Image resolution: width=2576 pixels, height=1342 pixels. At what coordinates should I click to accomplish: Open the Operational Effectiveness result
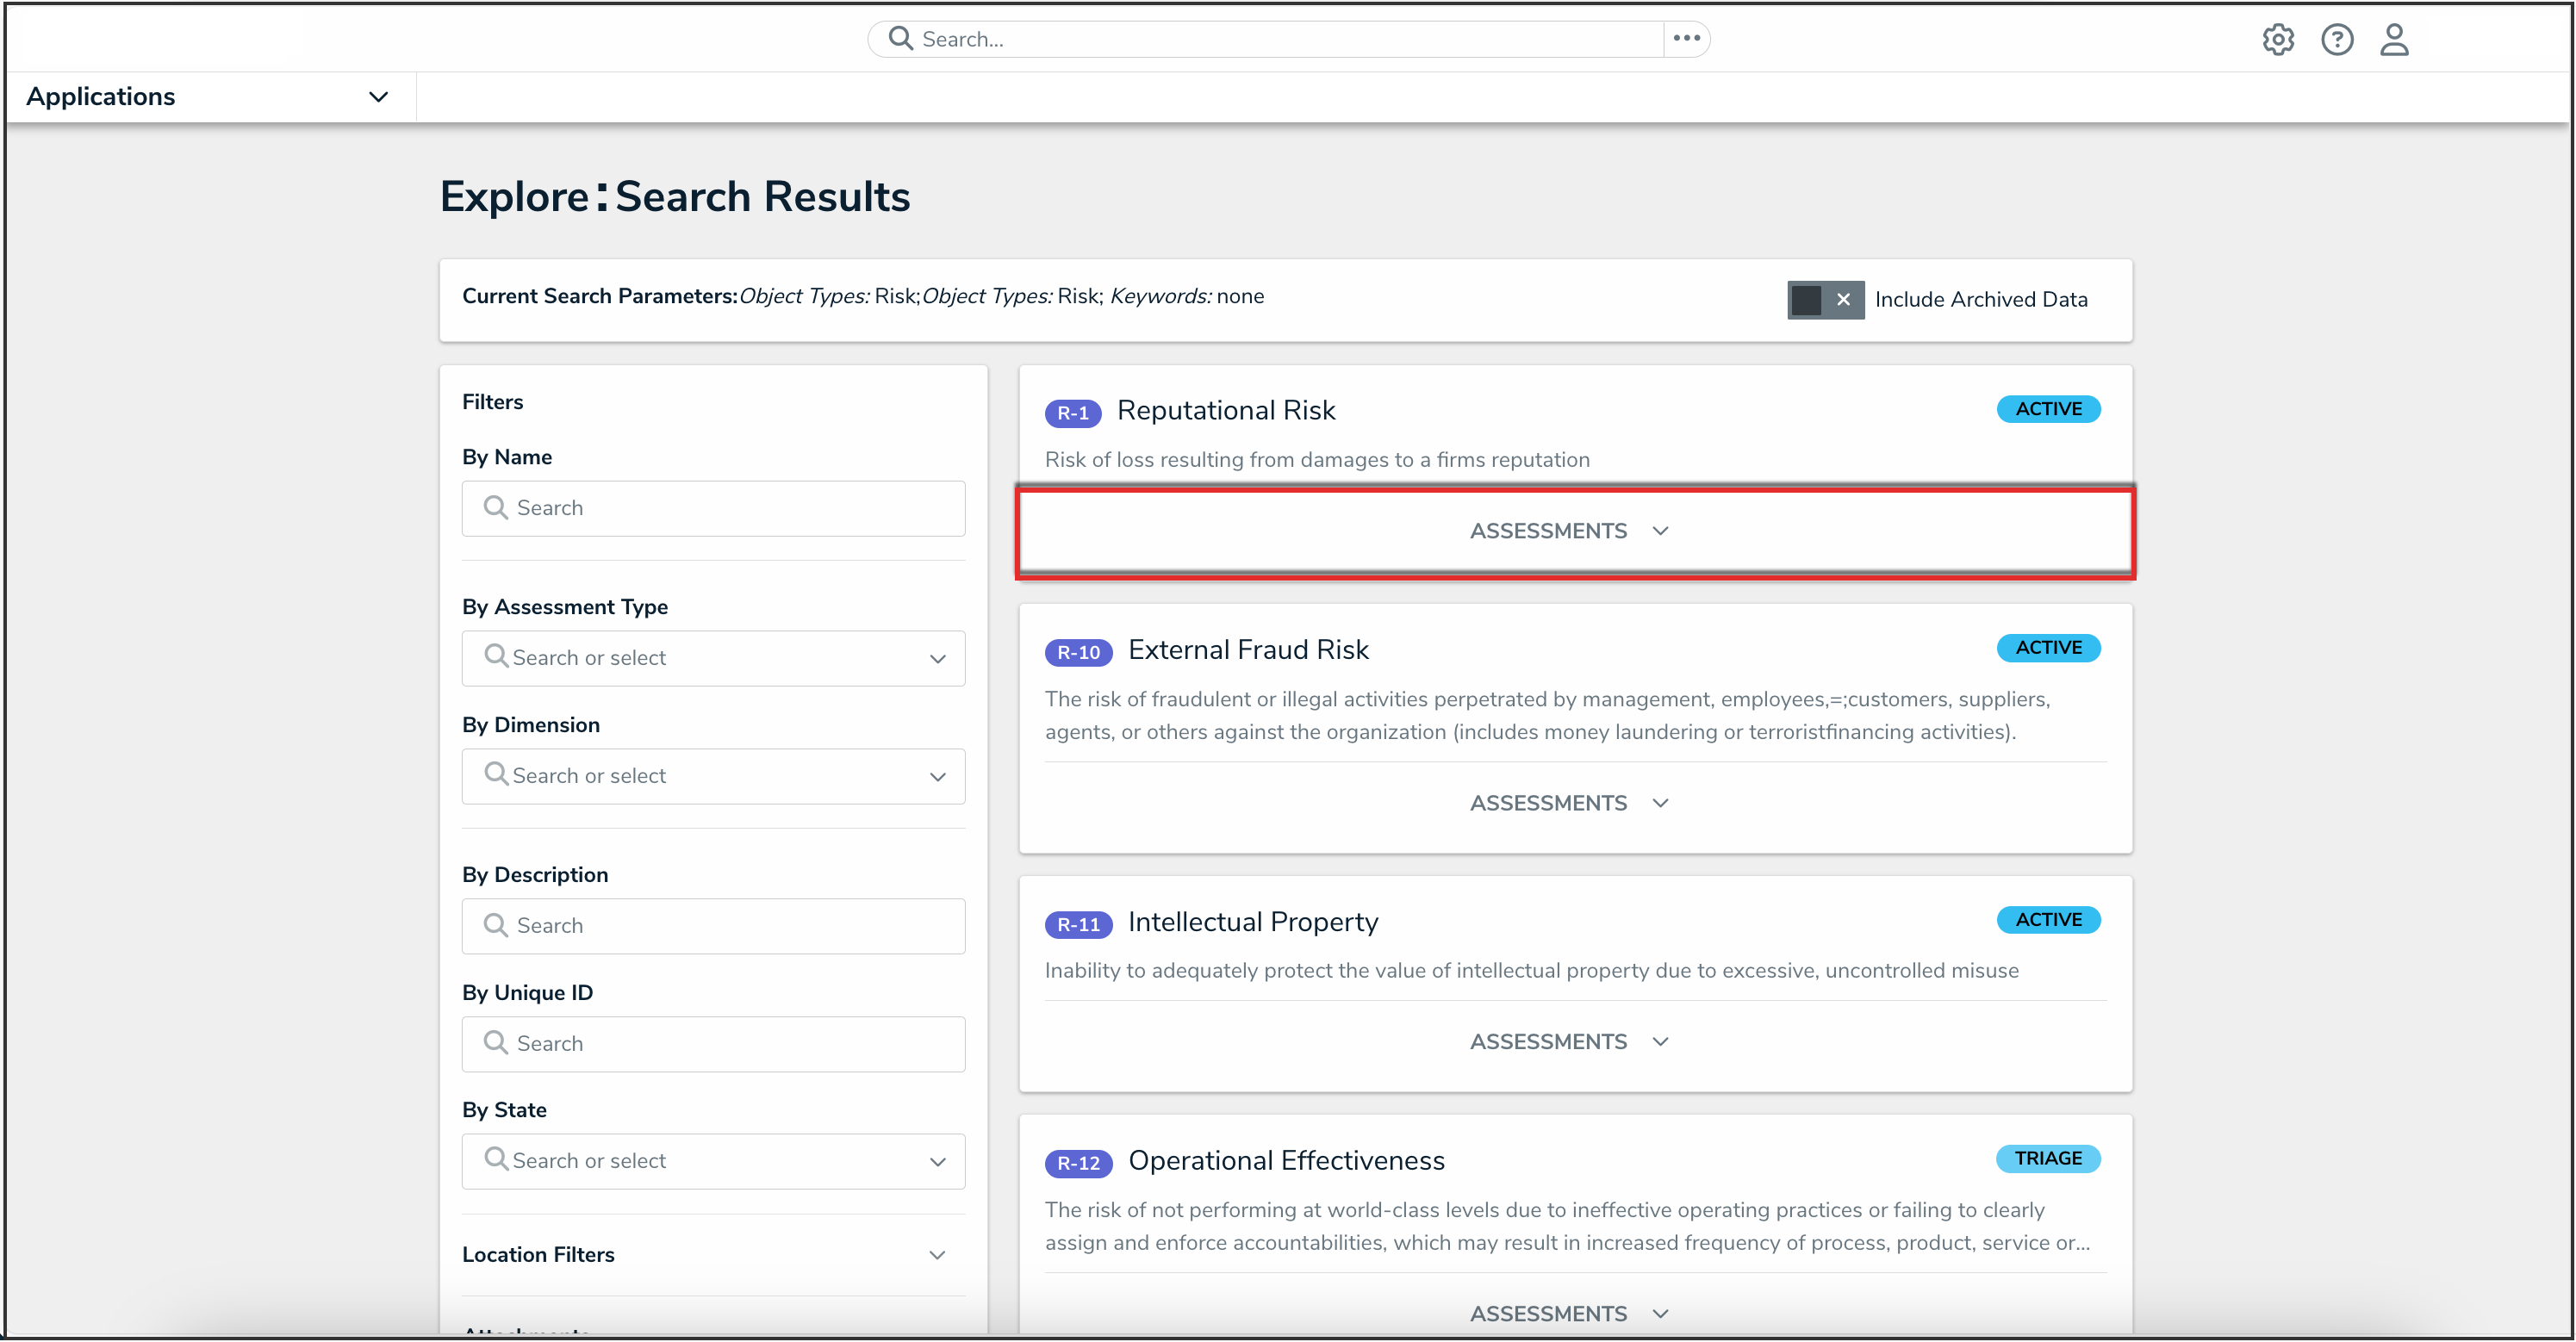(x=1286, y=1160)
